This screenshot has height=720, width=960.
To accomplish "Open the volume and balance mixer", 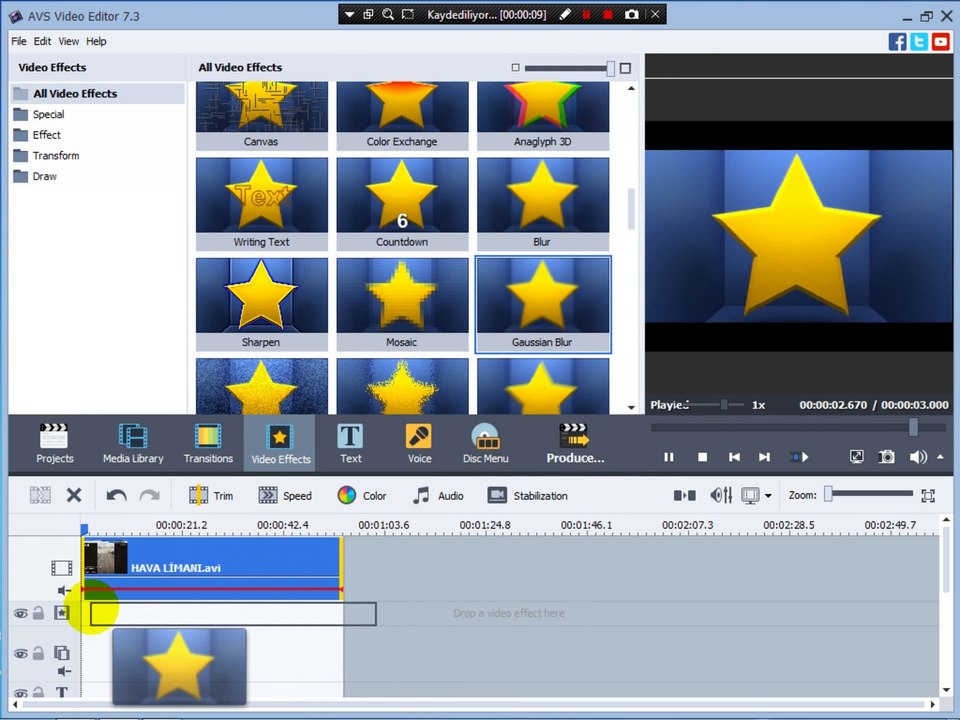I will pos(721,495).
